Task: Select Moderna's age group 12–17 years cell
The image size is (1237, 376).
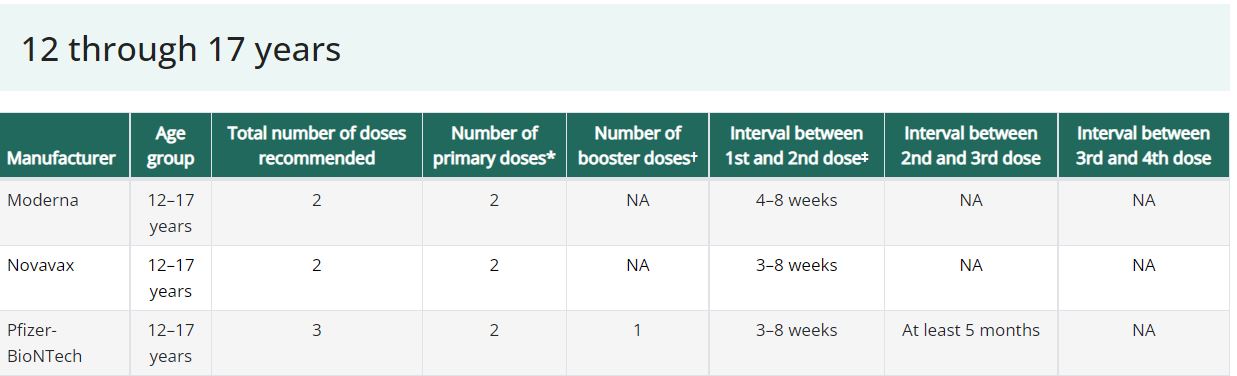Action: (x=170, y=212)
